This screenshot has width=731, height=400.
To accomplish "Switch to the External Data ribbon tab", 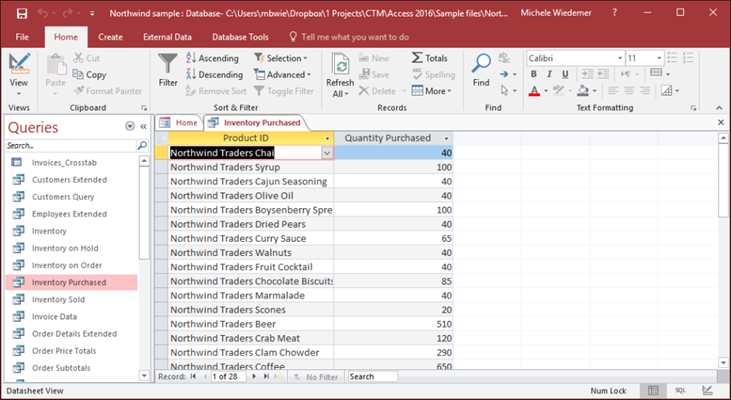I will click(x=167, y=37).
